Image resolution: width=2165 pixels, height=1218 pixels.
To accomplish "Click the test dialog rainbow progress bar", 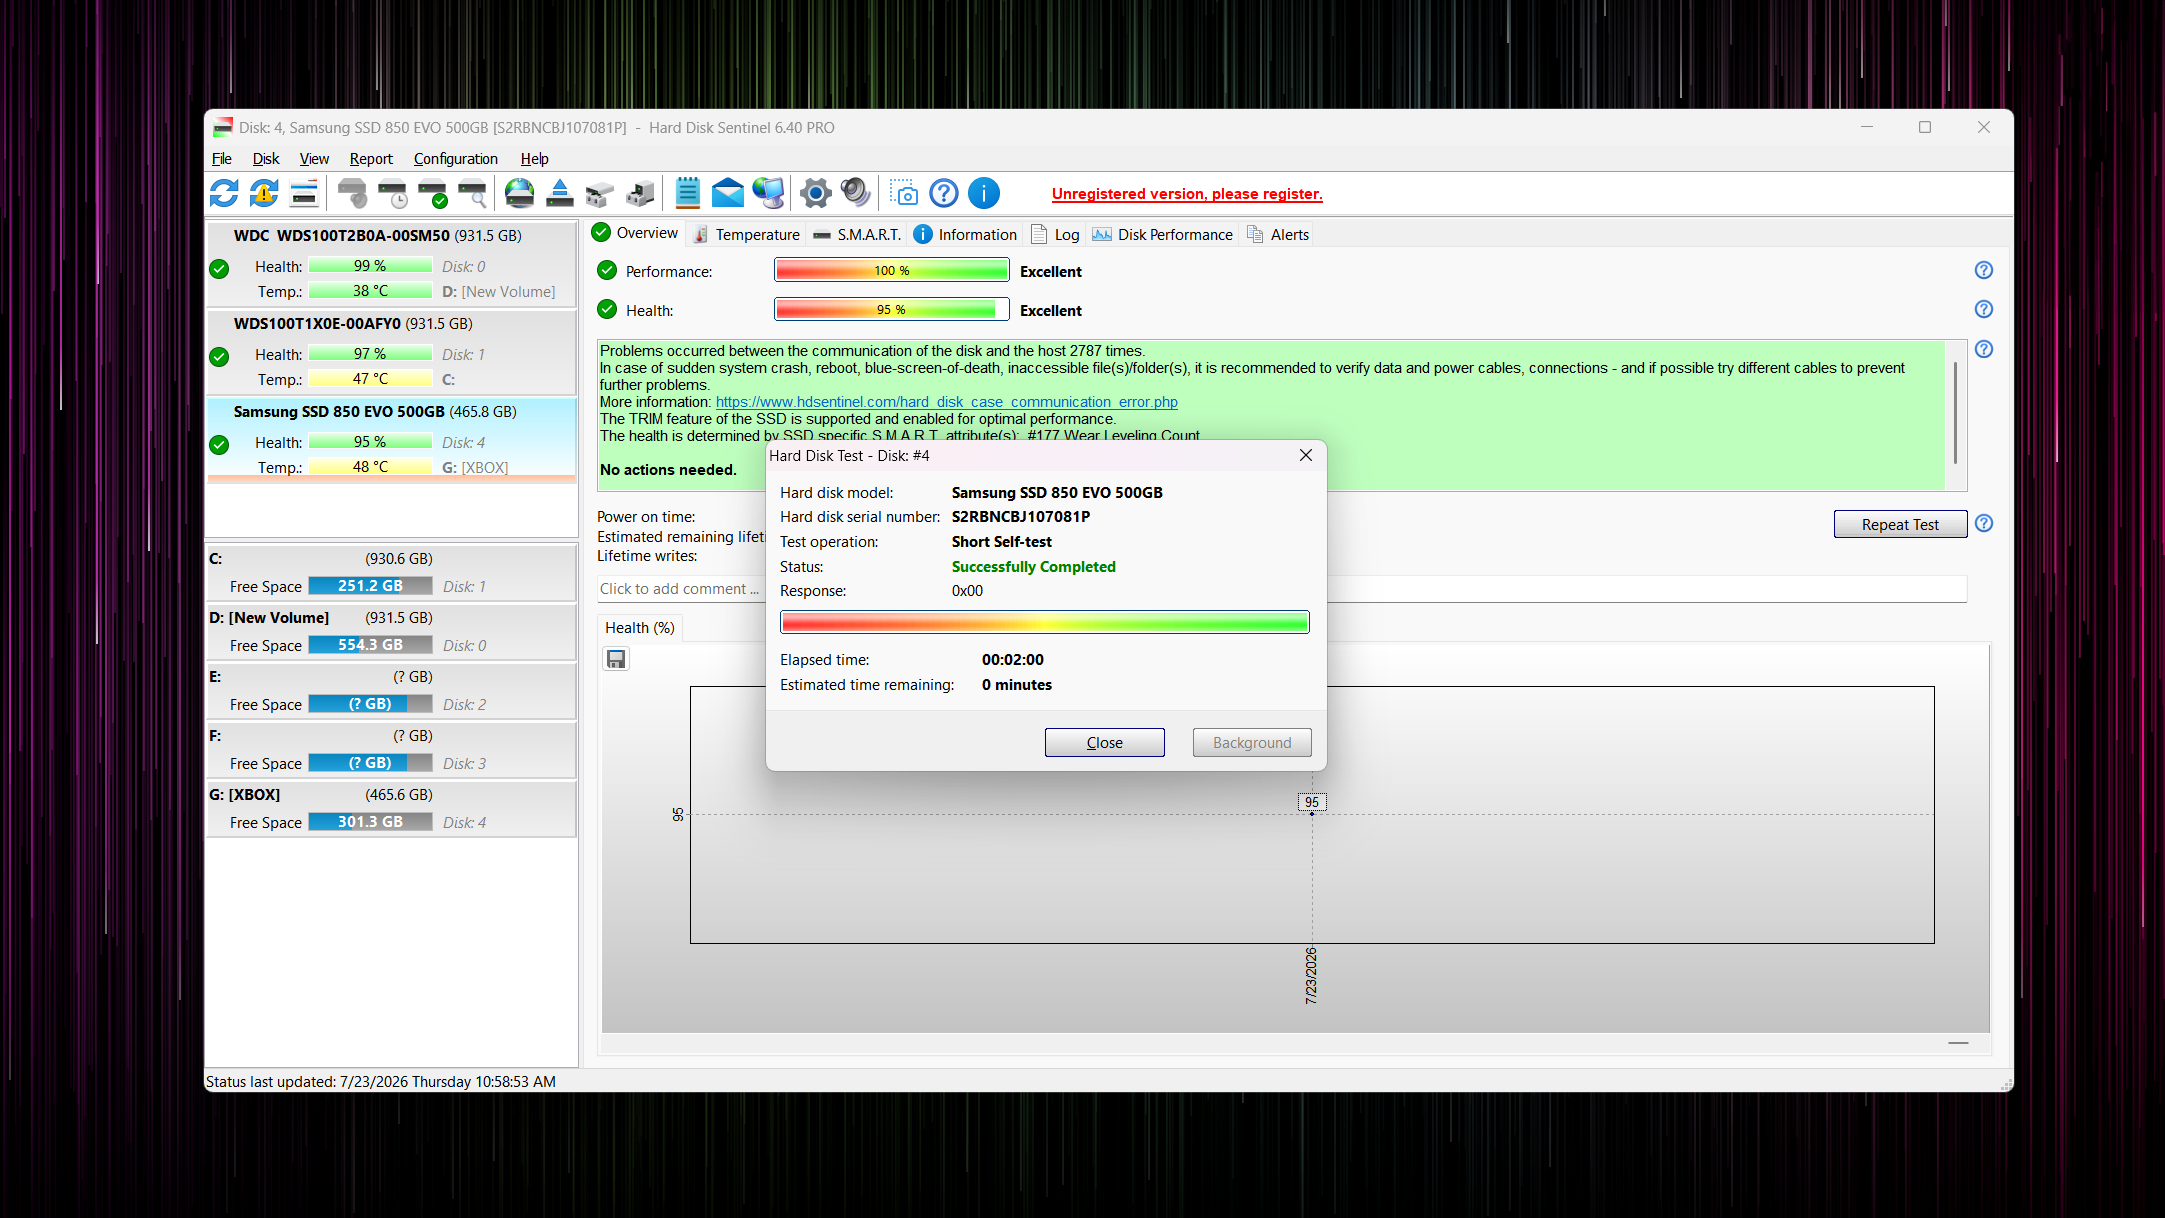I will 1044,622.
